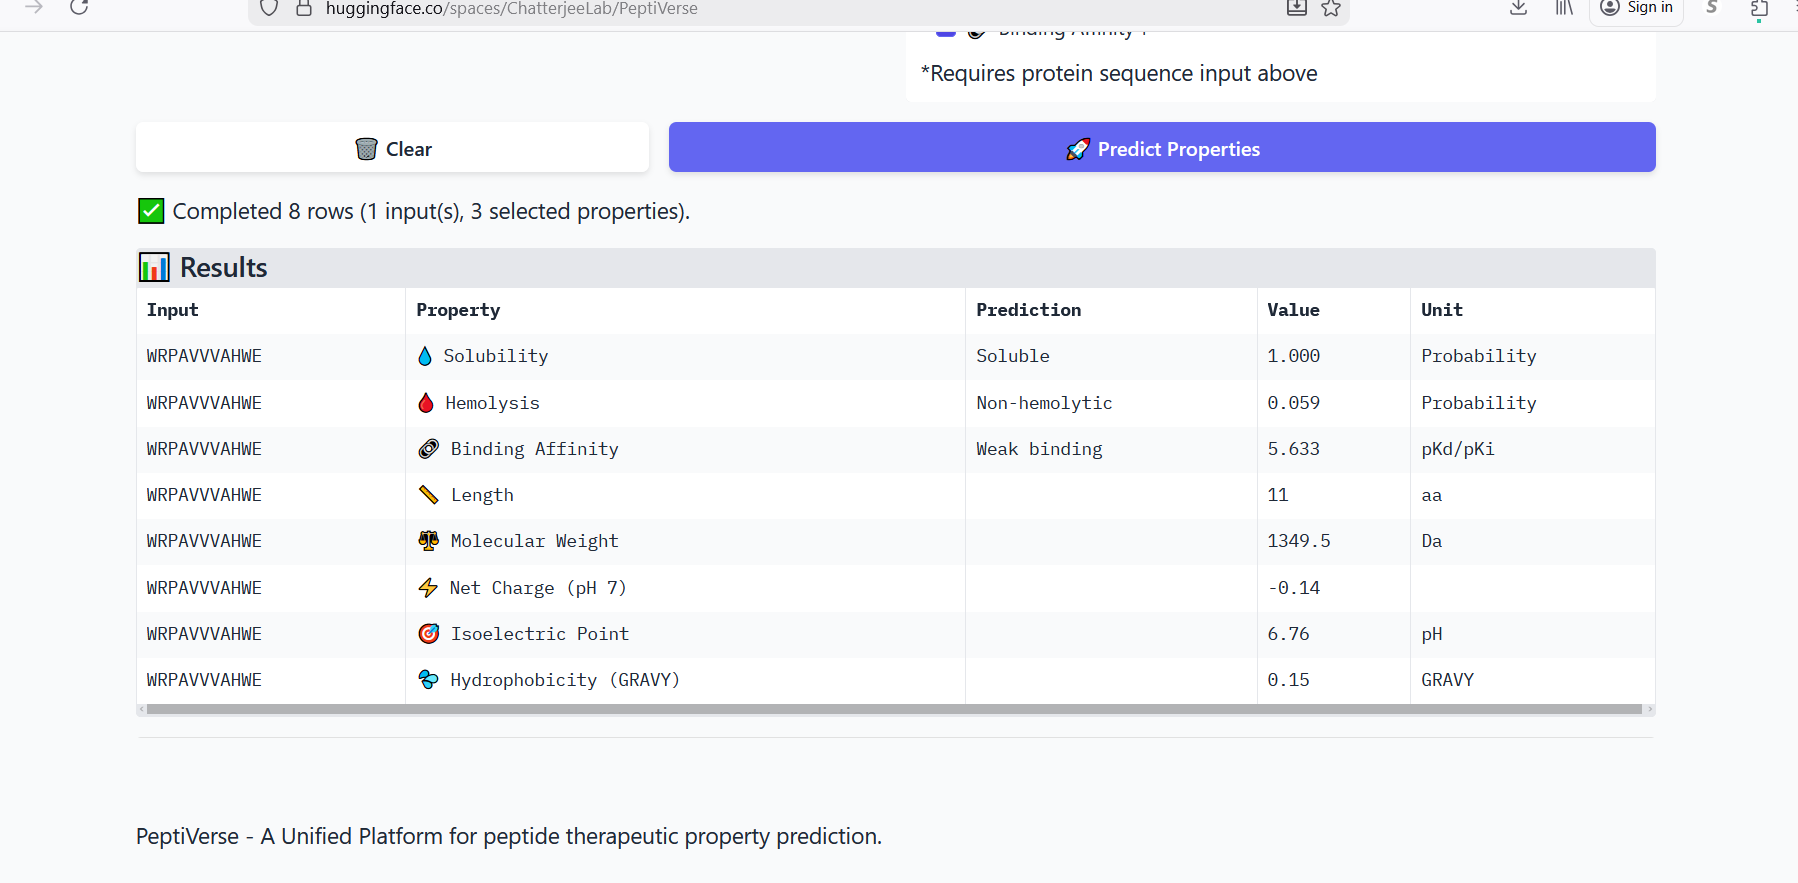Screen dimensions: 1798x883
Task: Click WRPAVVVAHWE in the Solubility row
Action: 204,356
